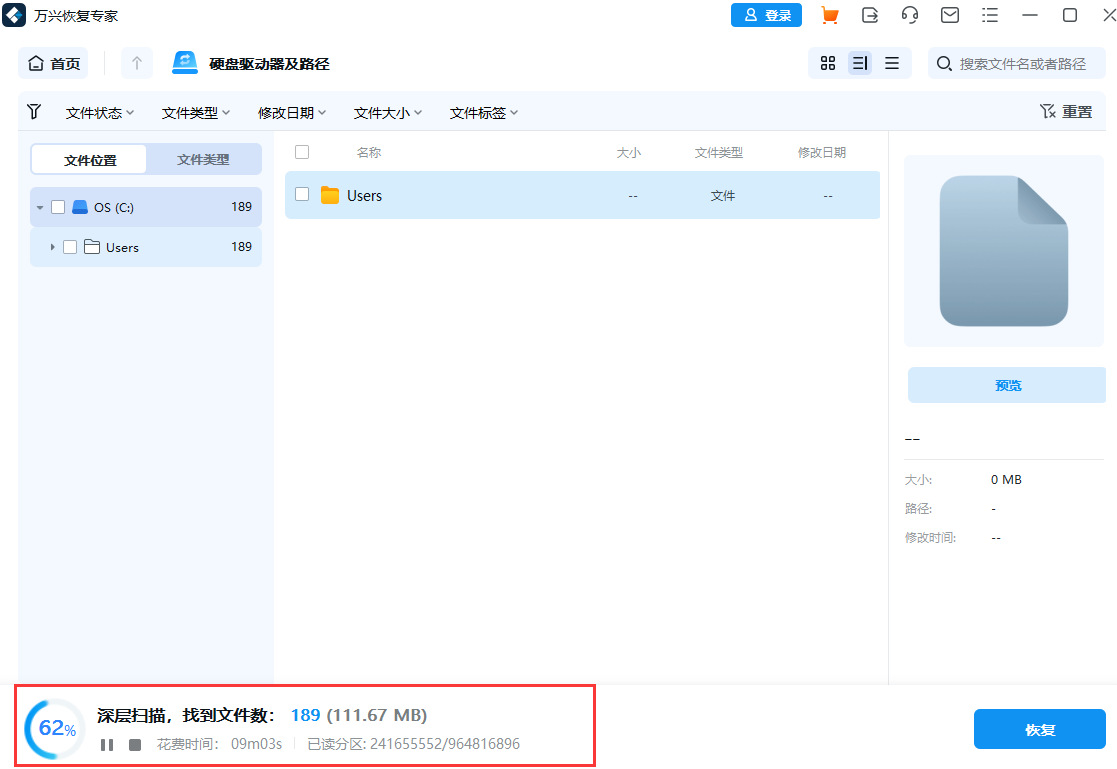Image resolution: width=1117 pixels, height=769 pixels.
Task: Open the 文件类型 filter dropdown
Action: [x=196, y=112]
